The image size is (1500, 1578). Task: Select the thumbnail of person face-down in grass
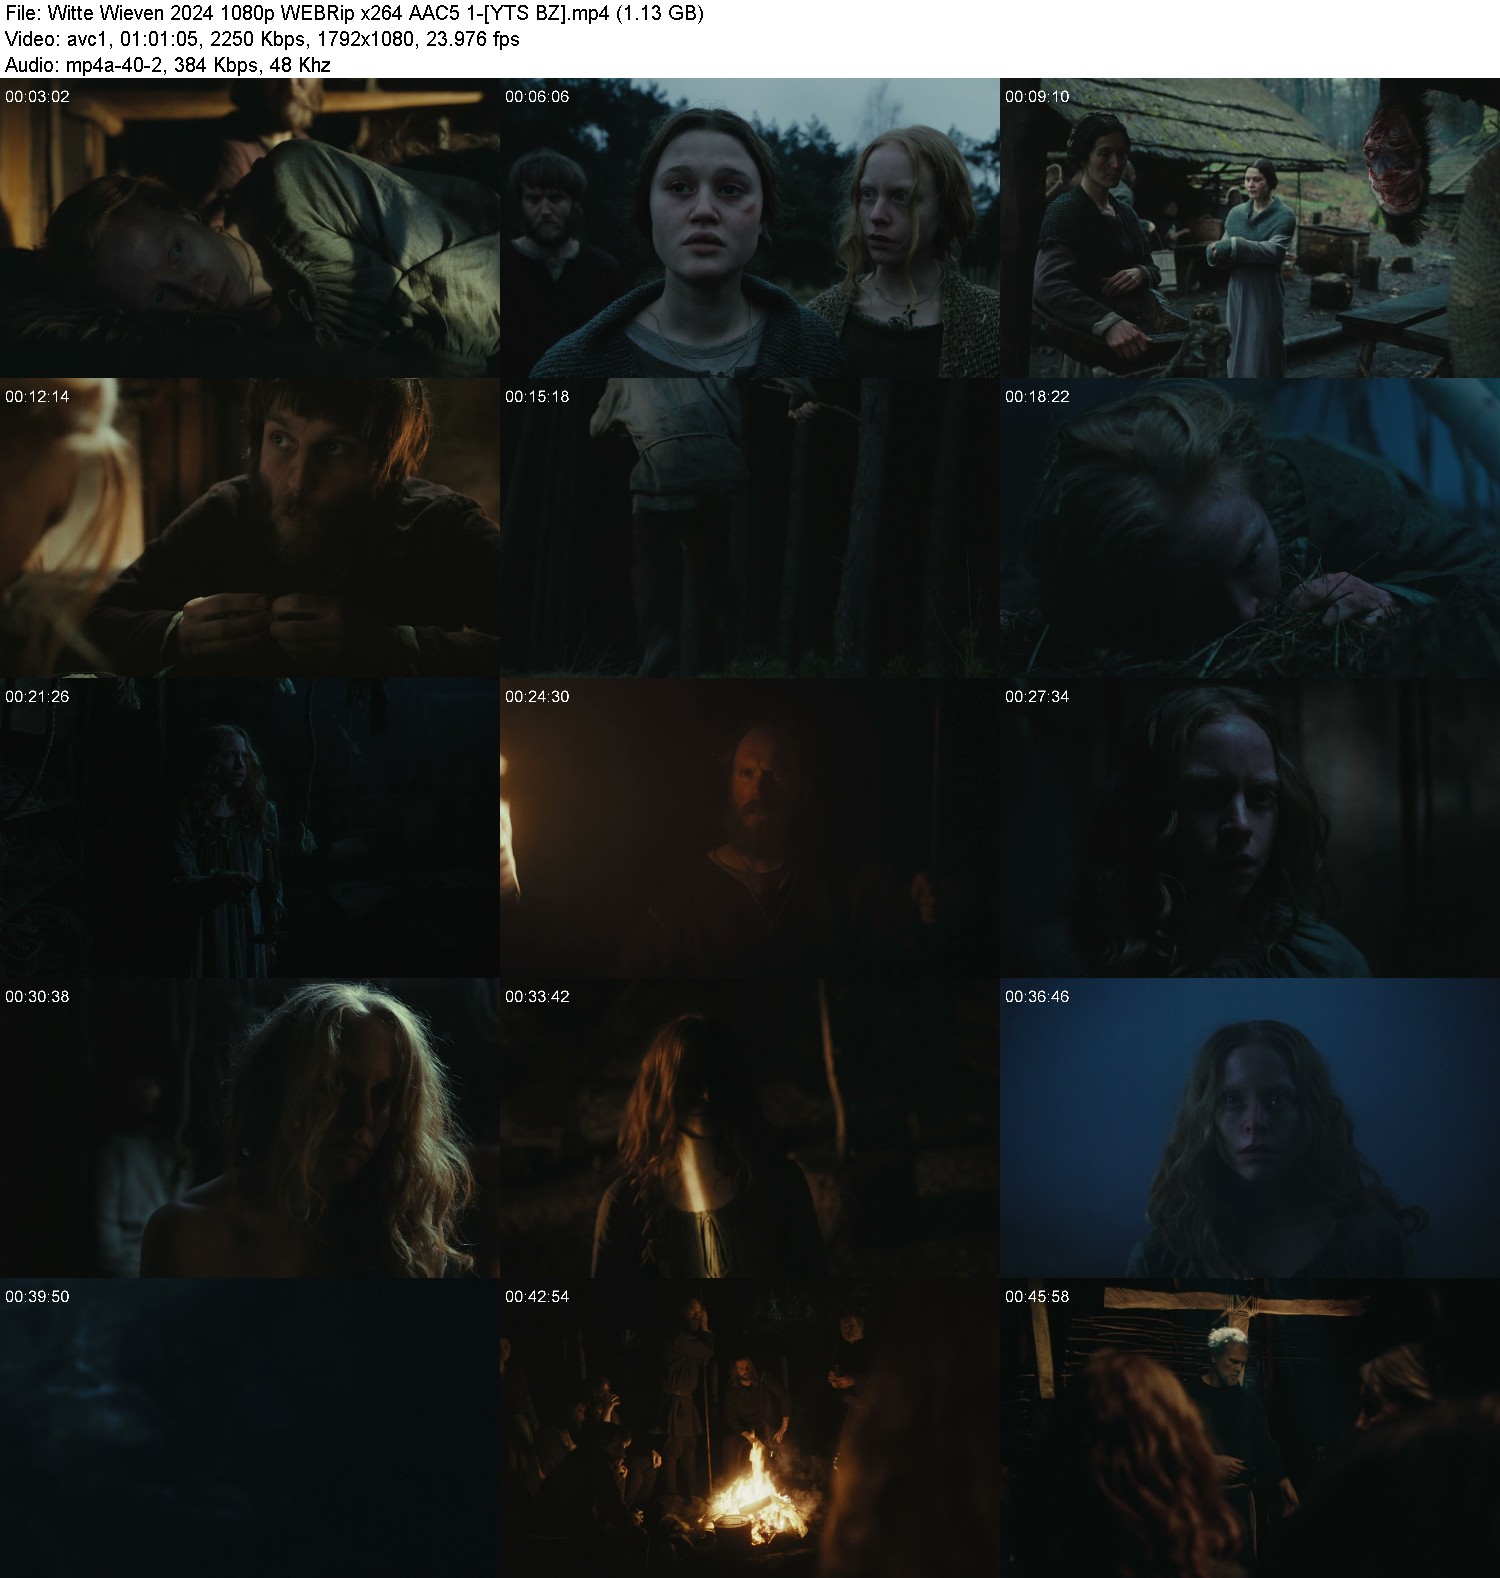[x=1250, y=528]
